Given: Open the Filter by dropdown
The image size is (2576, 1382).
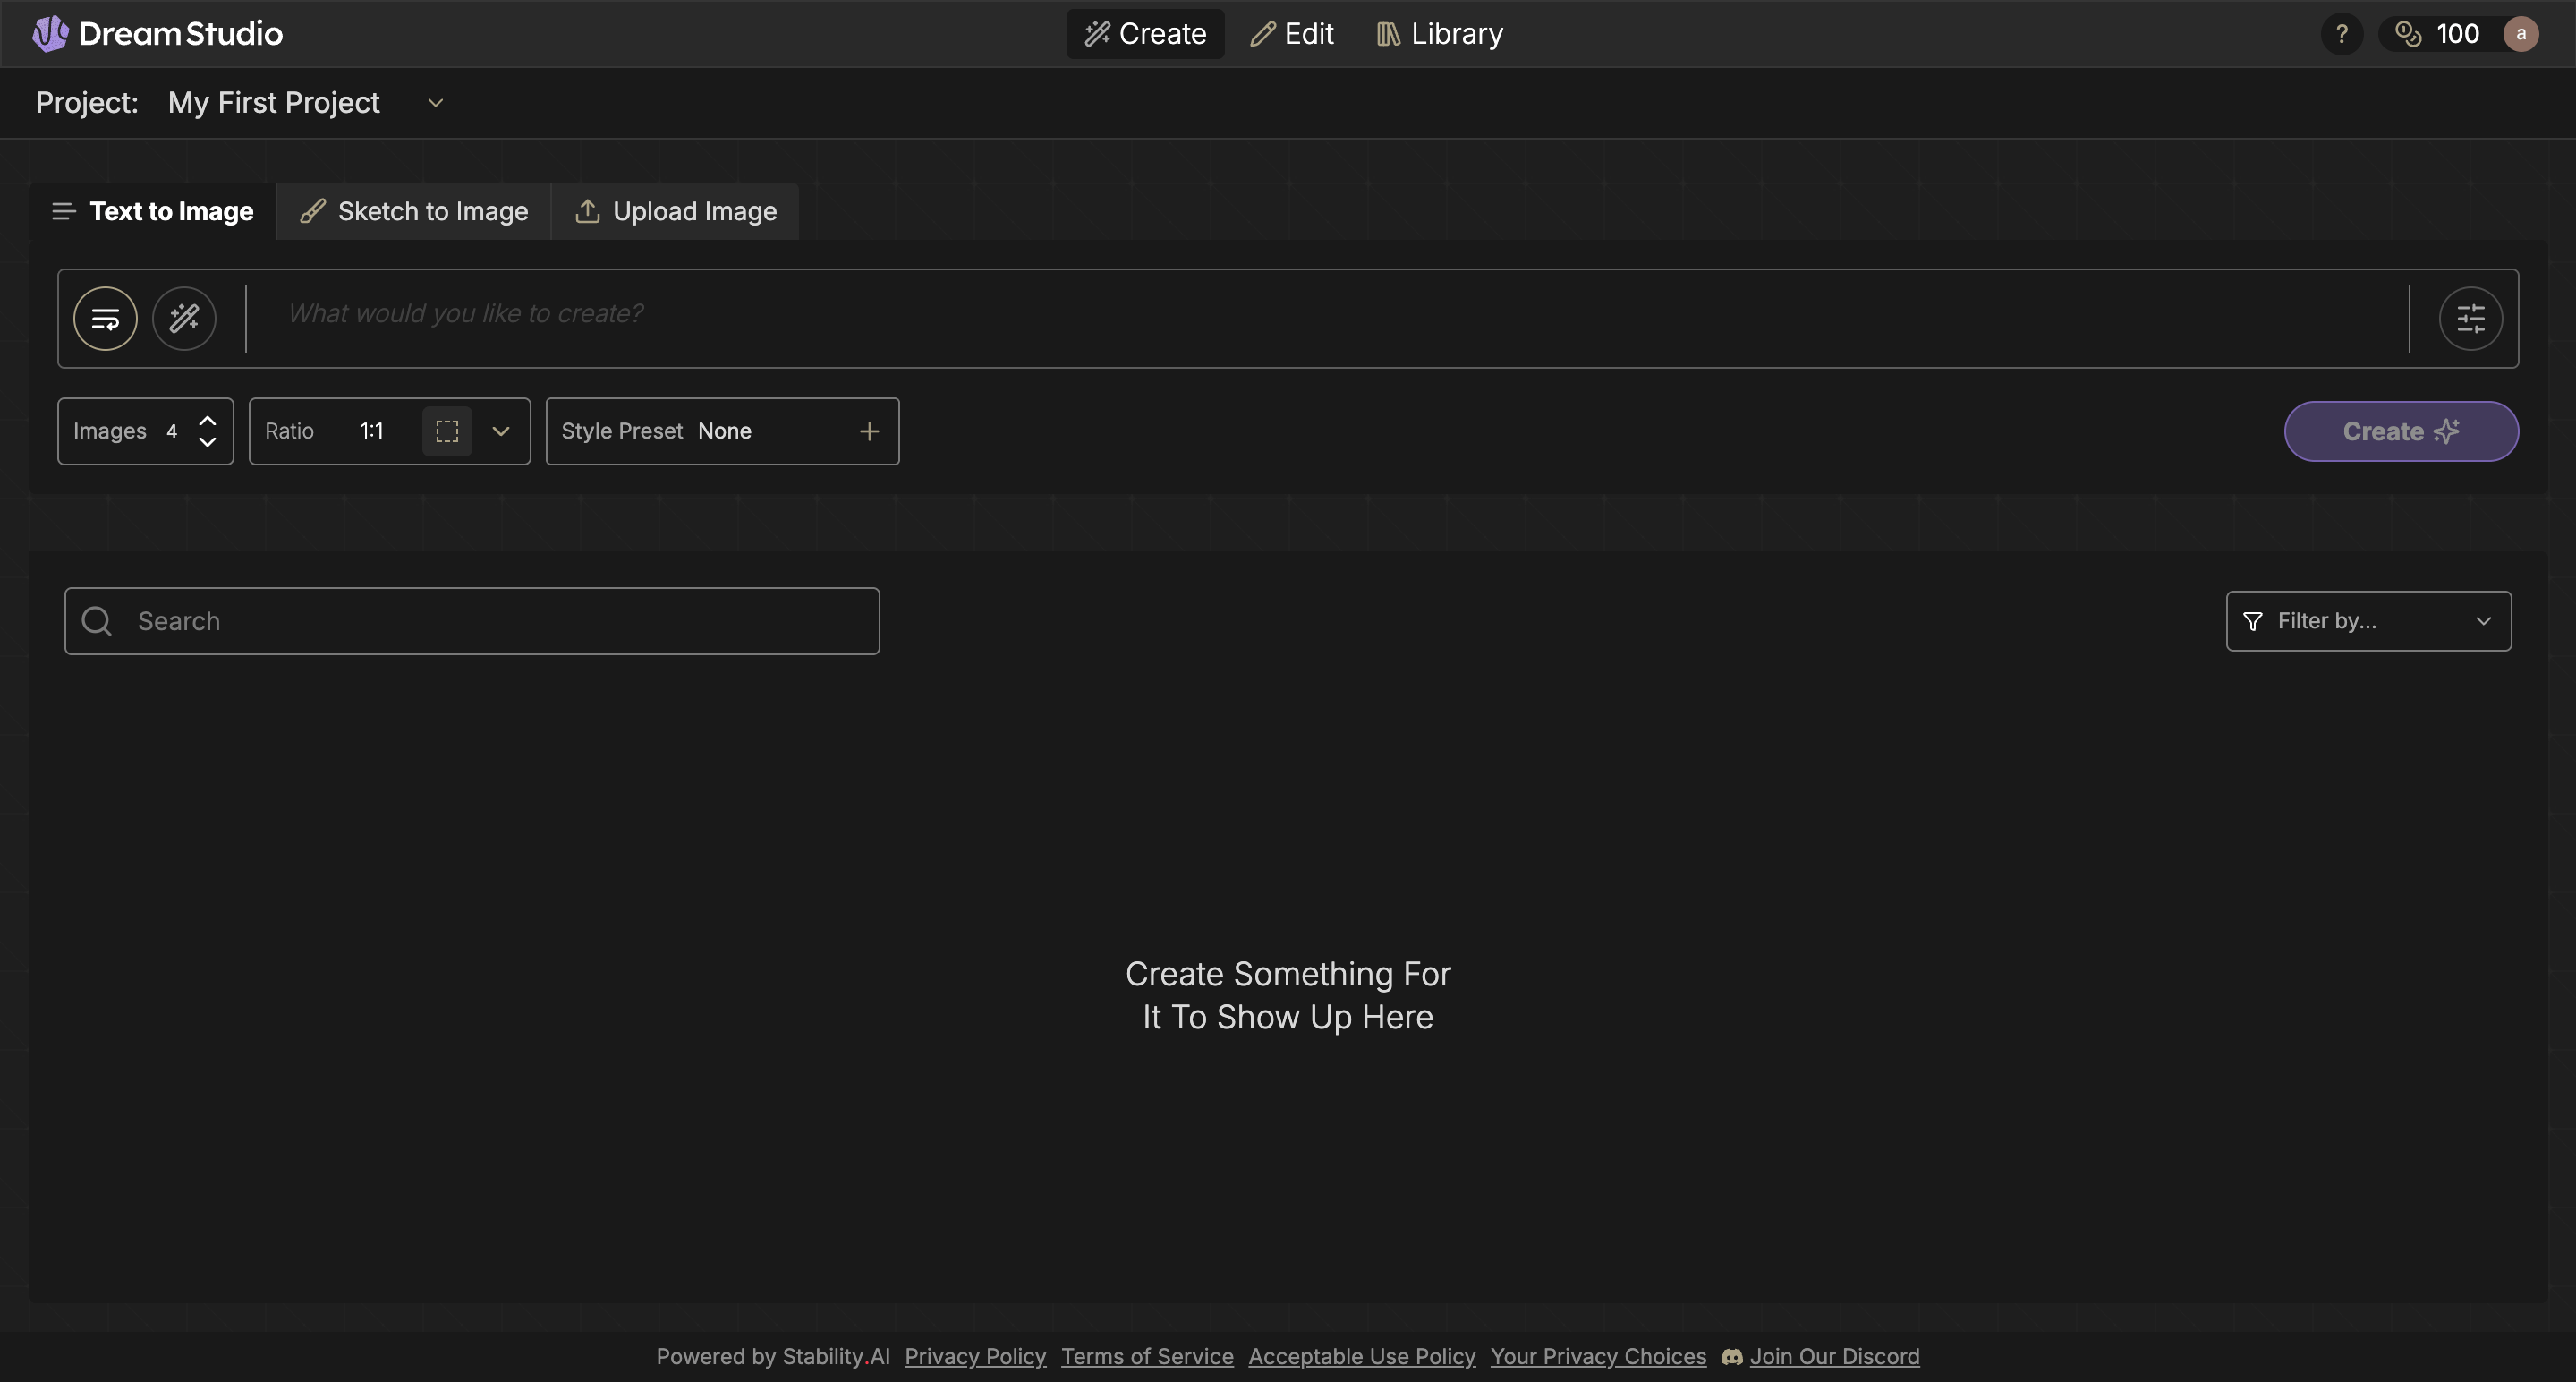Looking at the screenshot, I should [2367, 621].
